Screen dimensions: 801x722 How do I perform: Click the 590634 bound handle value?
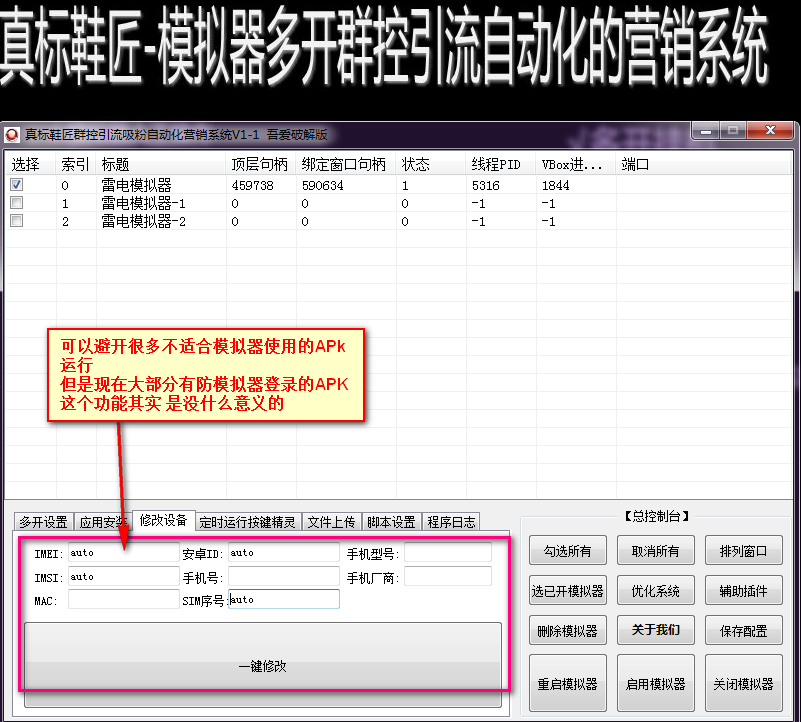pos(322,185)
